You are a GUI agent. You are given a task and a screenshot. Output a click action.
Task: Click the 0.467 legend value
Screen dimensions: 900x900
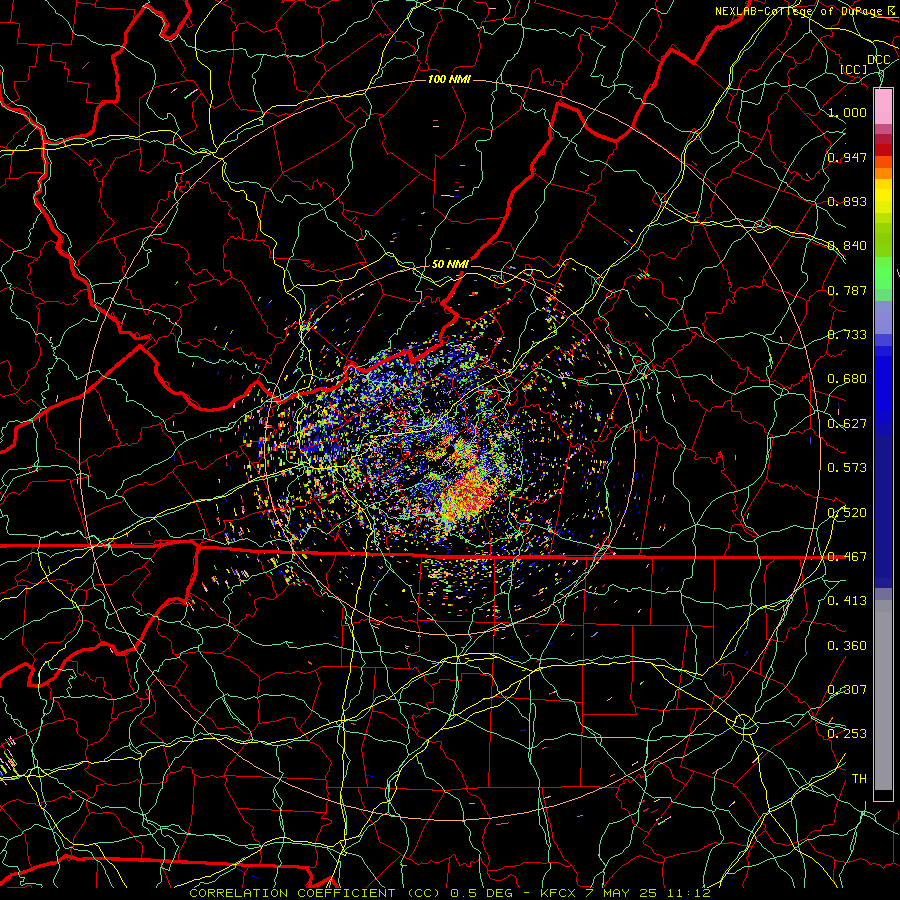847,557
